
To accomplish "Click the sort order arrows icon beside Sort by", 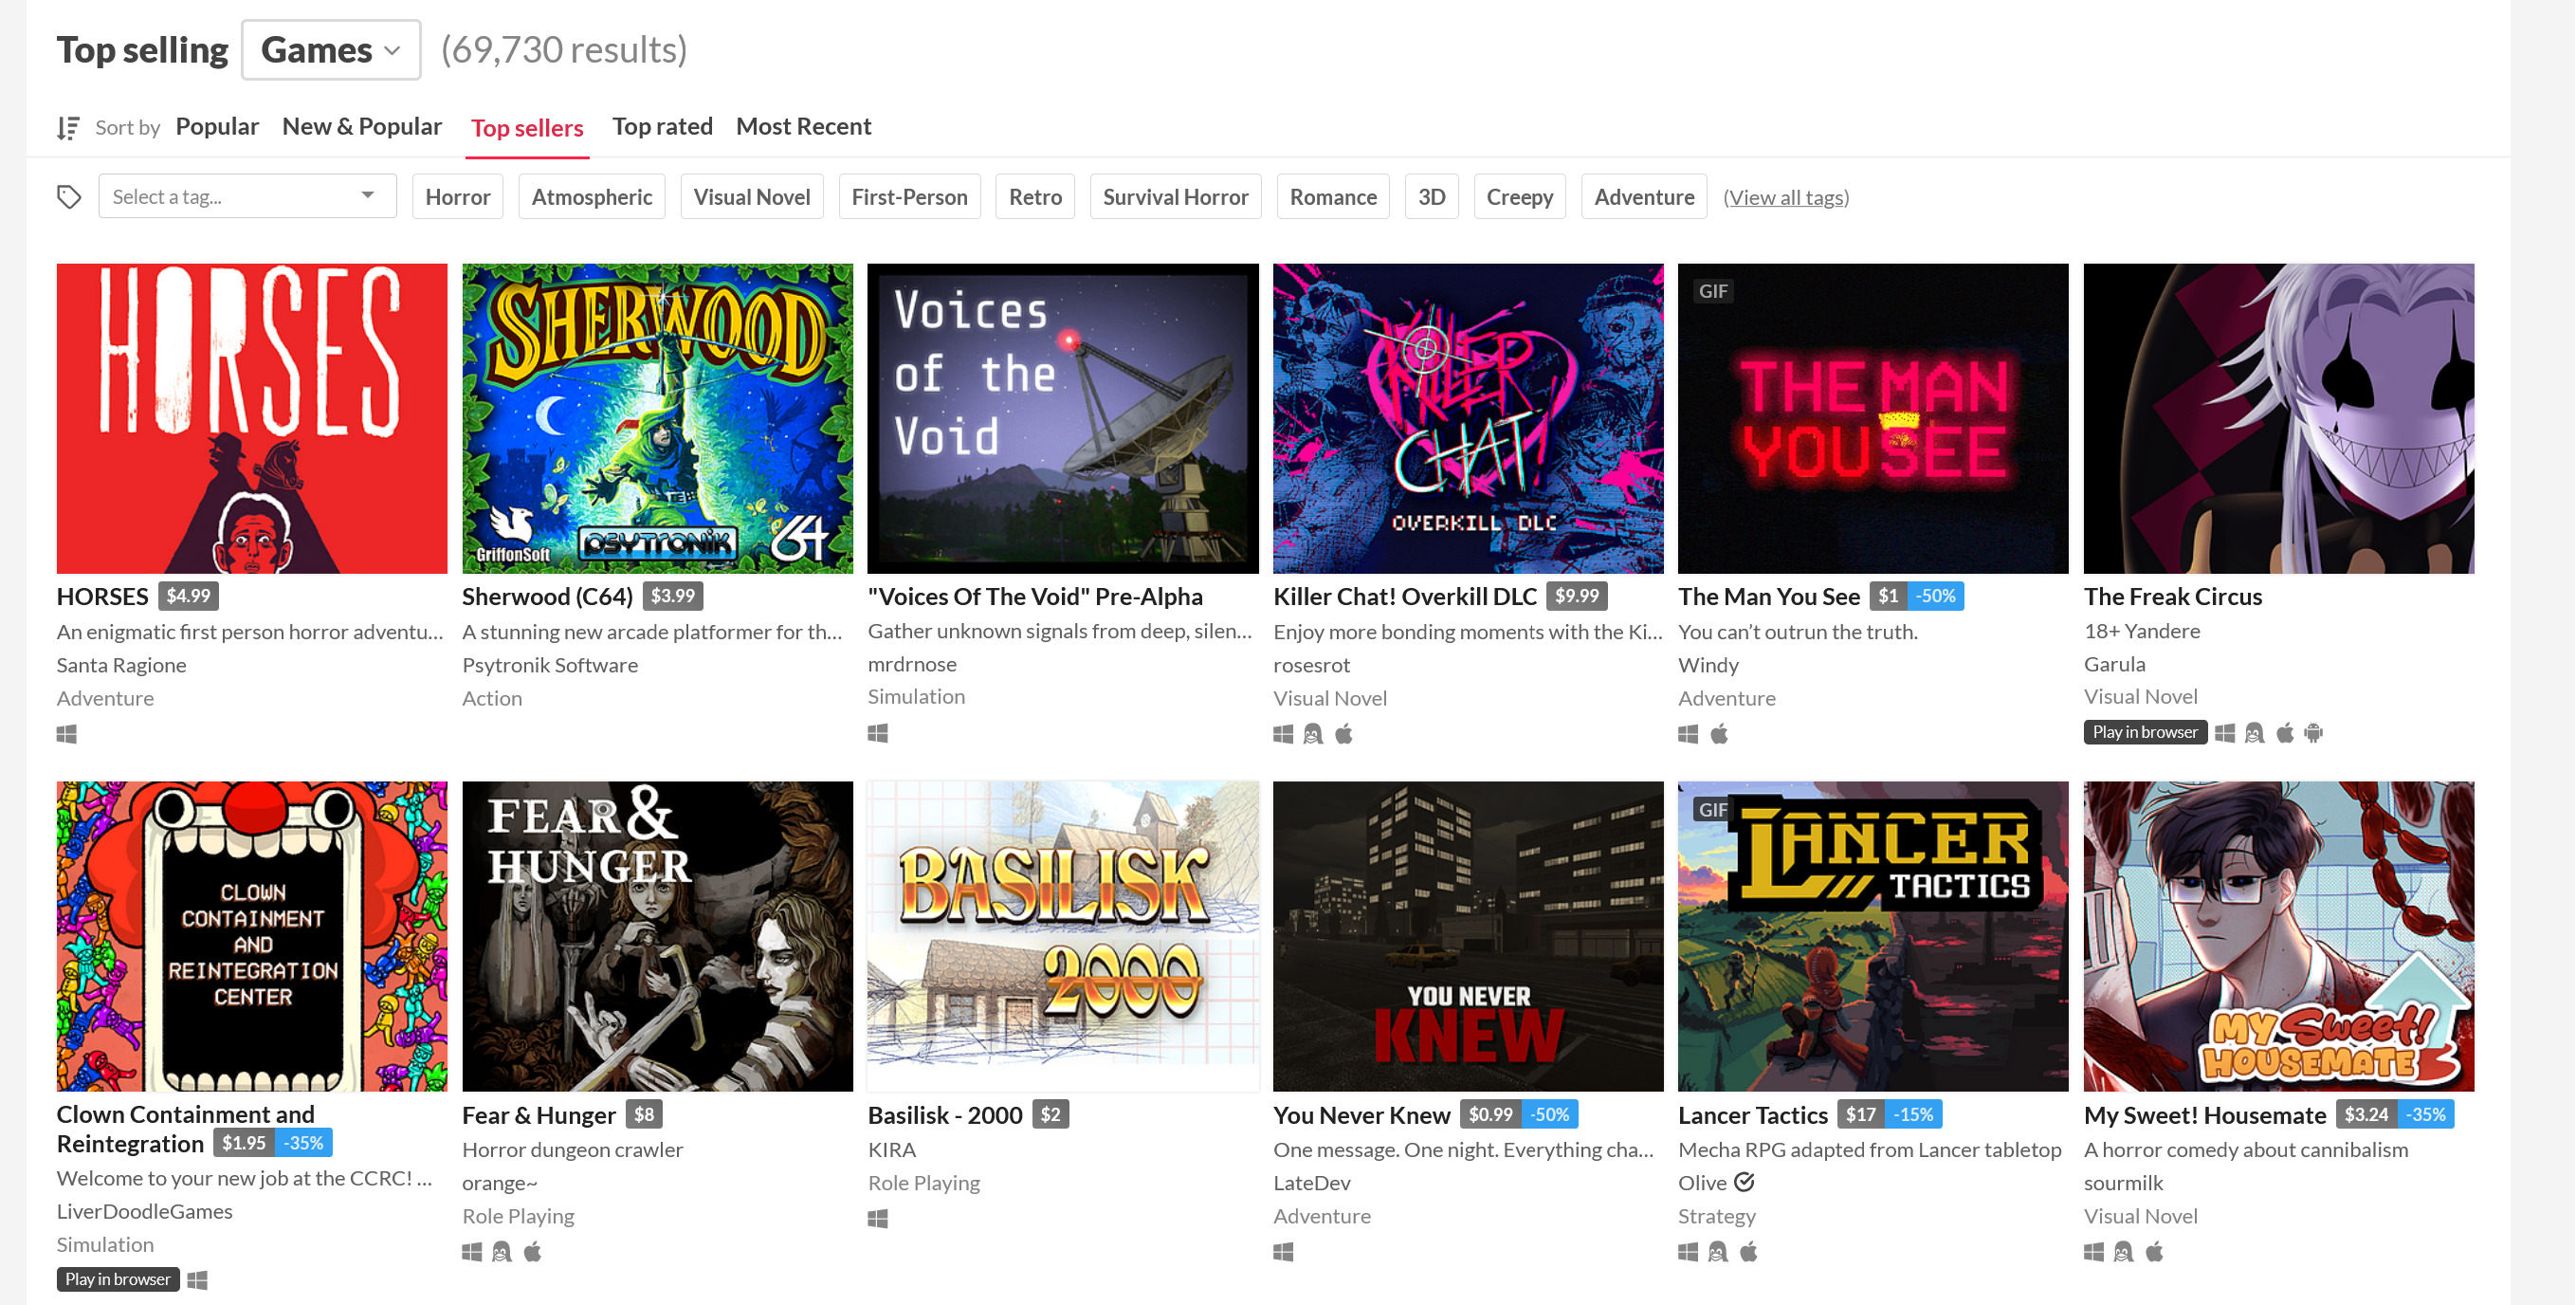I will 66,126.
